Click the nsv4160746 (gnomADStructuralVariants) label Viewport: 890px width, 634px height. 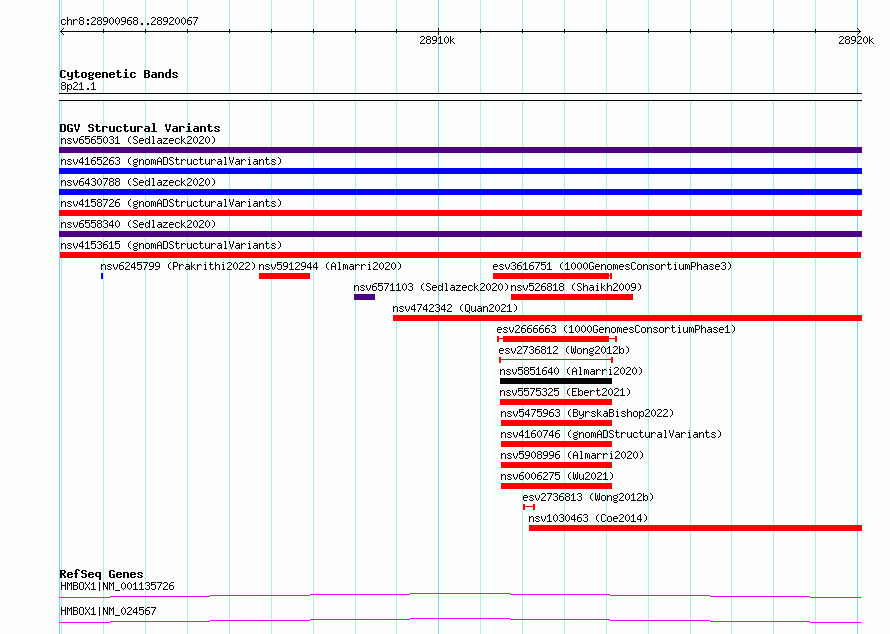coord(611,434)
